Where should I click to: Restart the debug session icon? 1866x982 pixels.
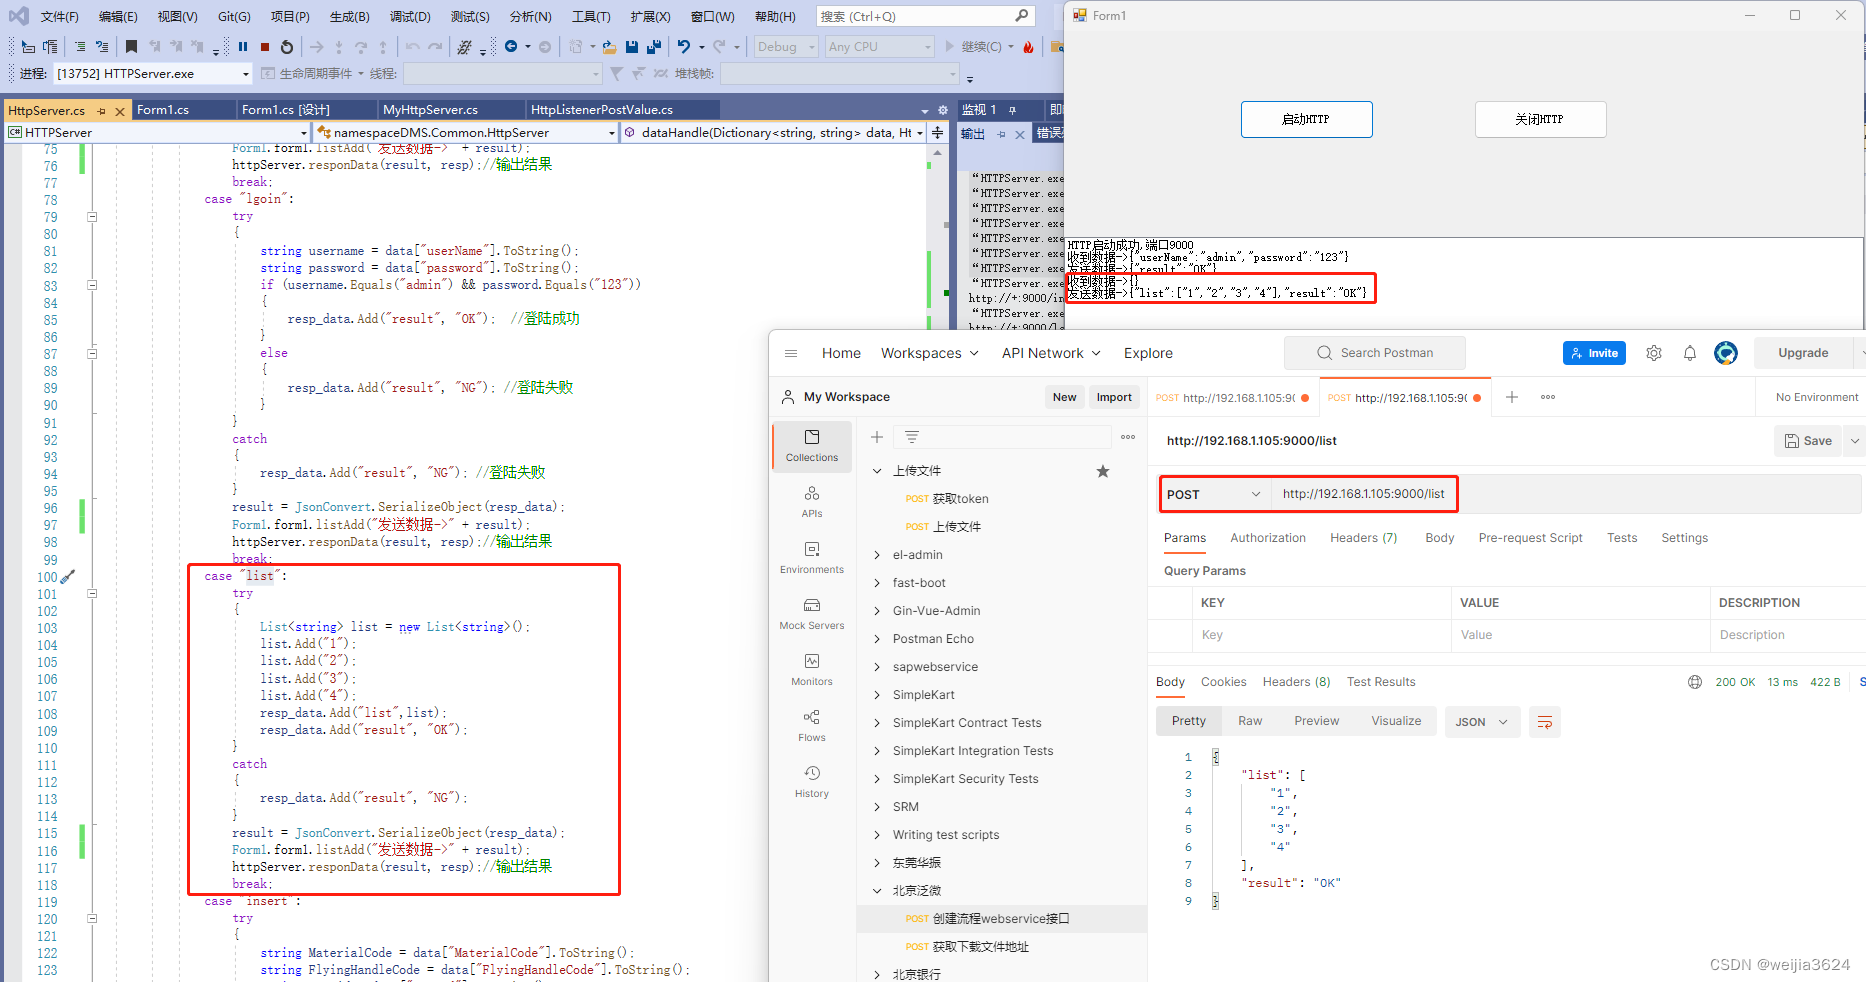[285, 46]
